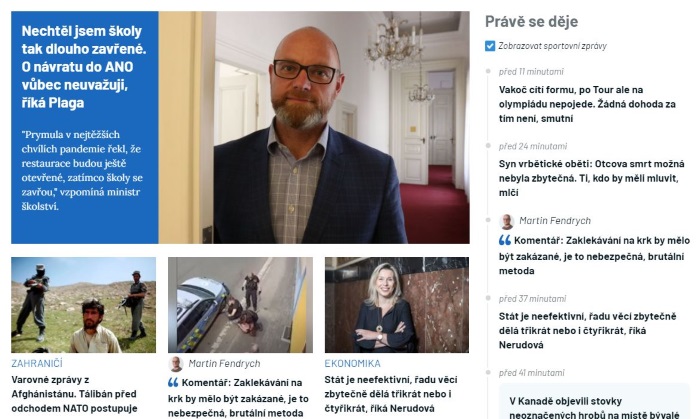
Task: Select the EKONOMIKA category label
Action: (352, 363)
